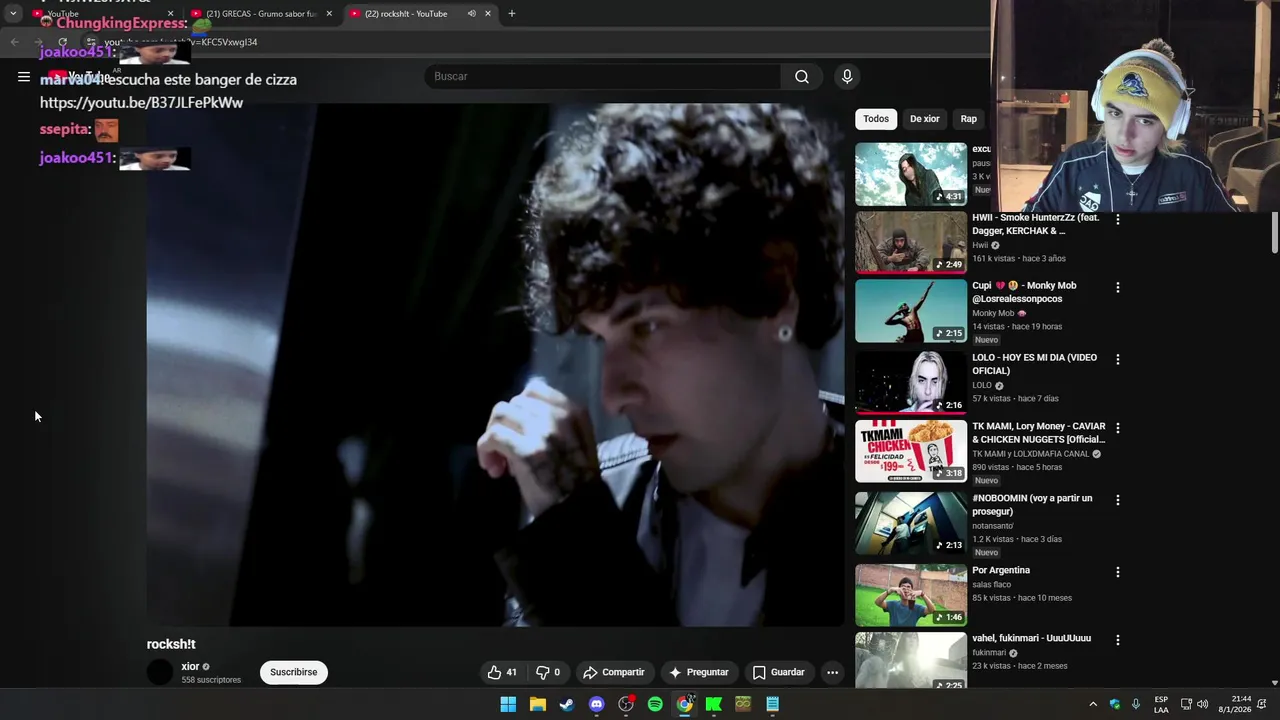Open Notepad icon in taskbar
This screenshot has height=720, width=1280.
tap(772, 704)
